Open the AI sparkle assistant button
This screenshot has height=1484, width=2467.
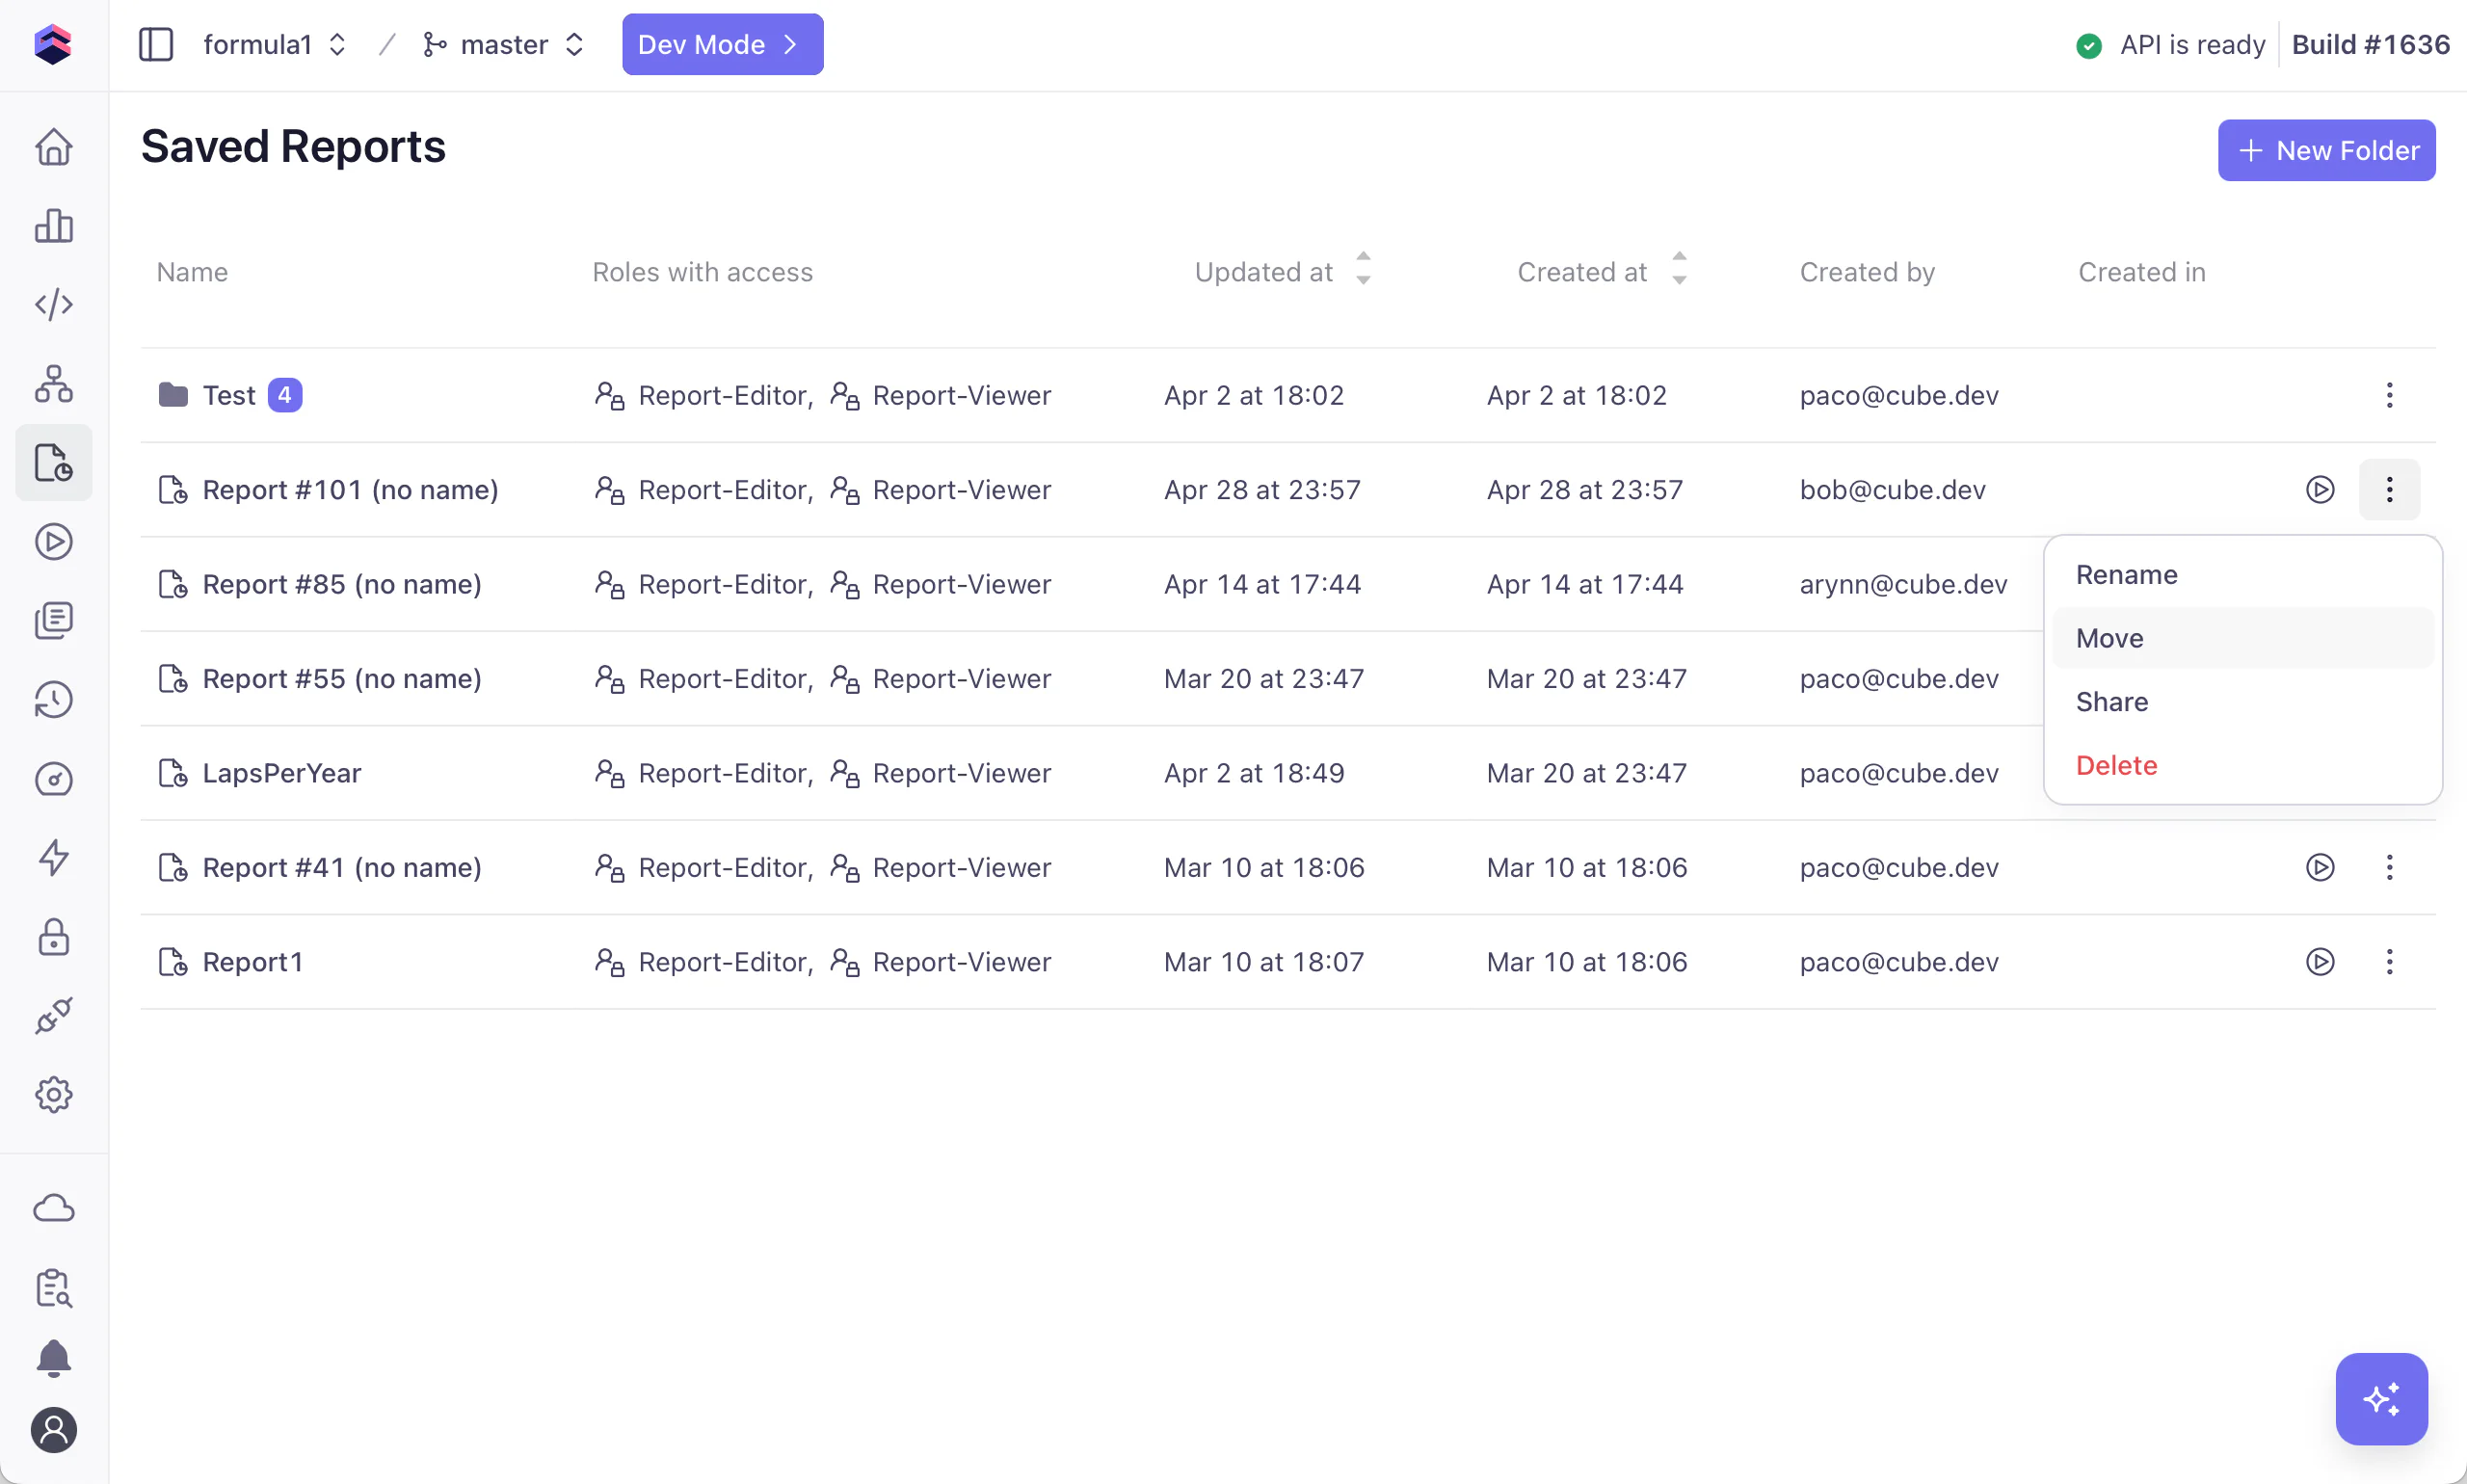click(x=2381, y=1398)
